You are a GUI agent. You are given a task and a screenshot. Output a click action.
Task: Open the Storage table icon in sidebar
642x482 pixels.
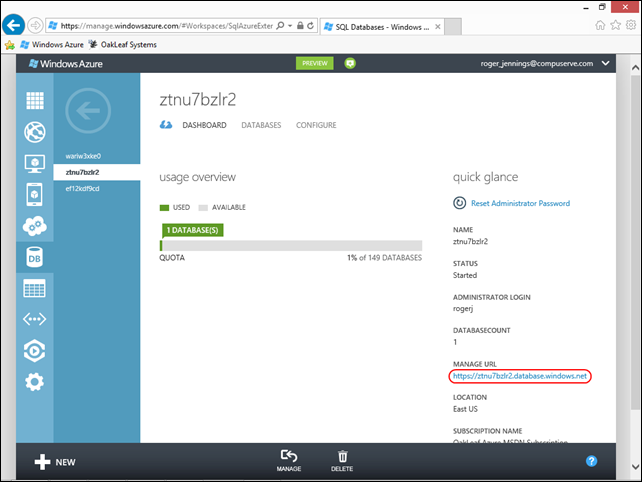point(35,288)
